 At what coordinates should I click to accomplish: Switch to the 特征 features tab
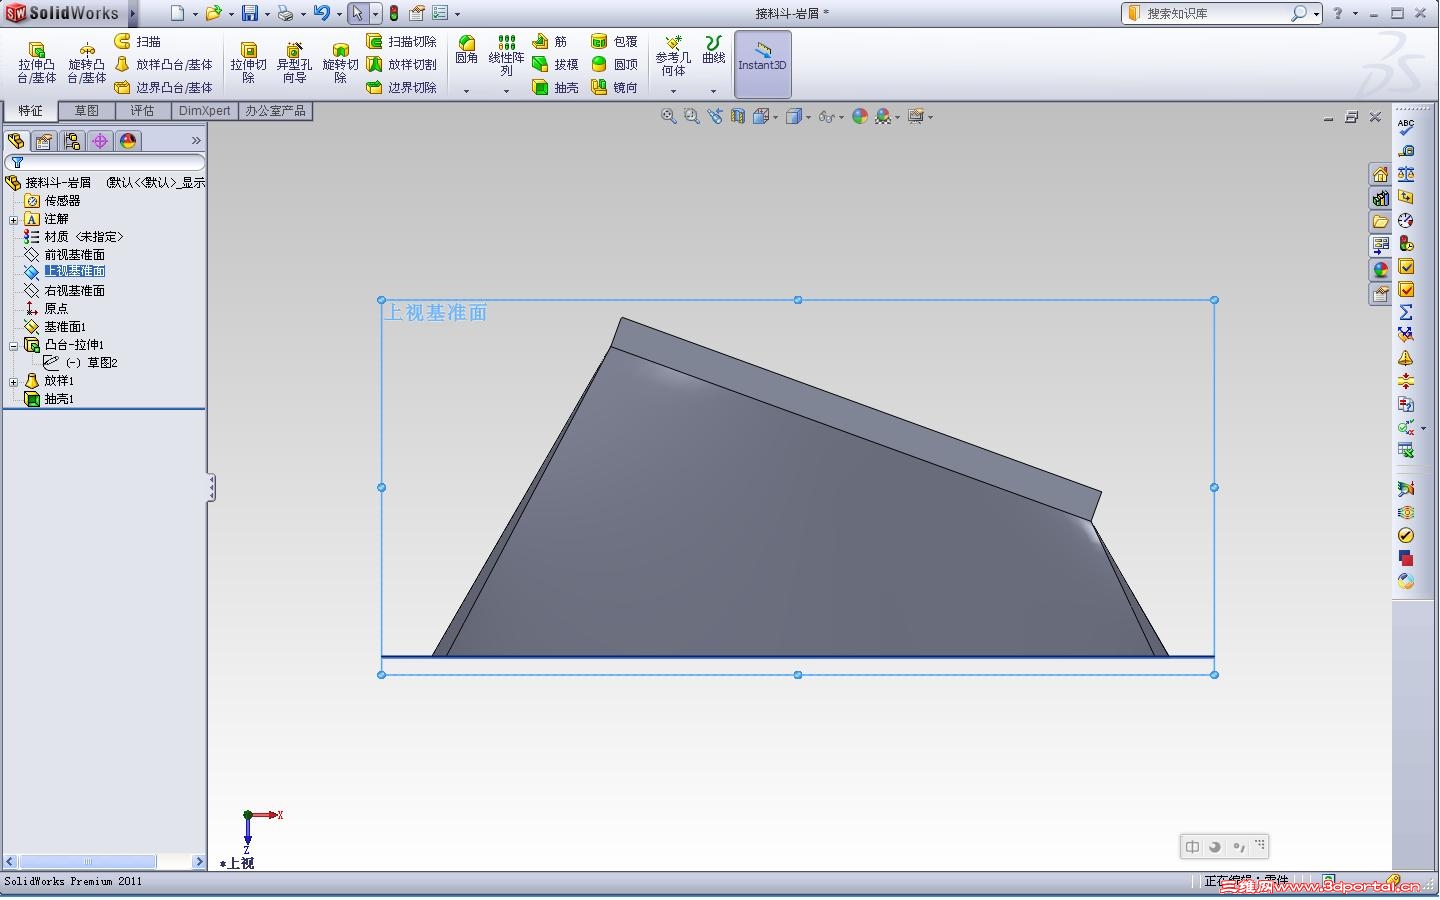(30, 111)
